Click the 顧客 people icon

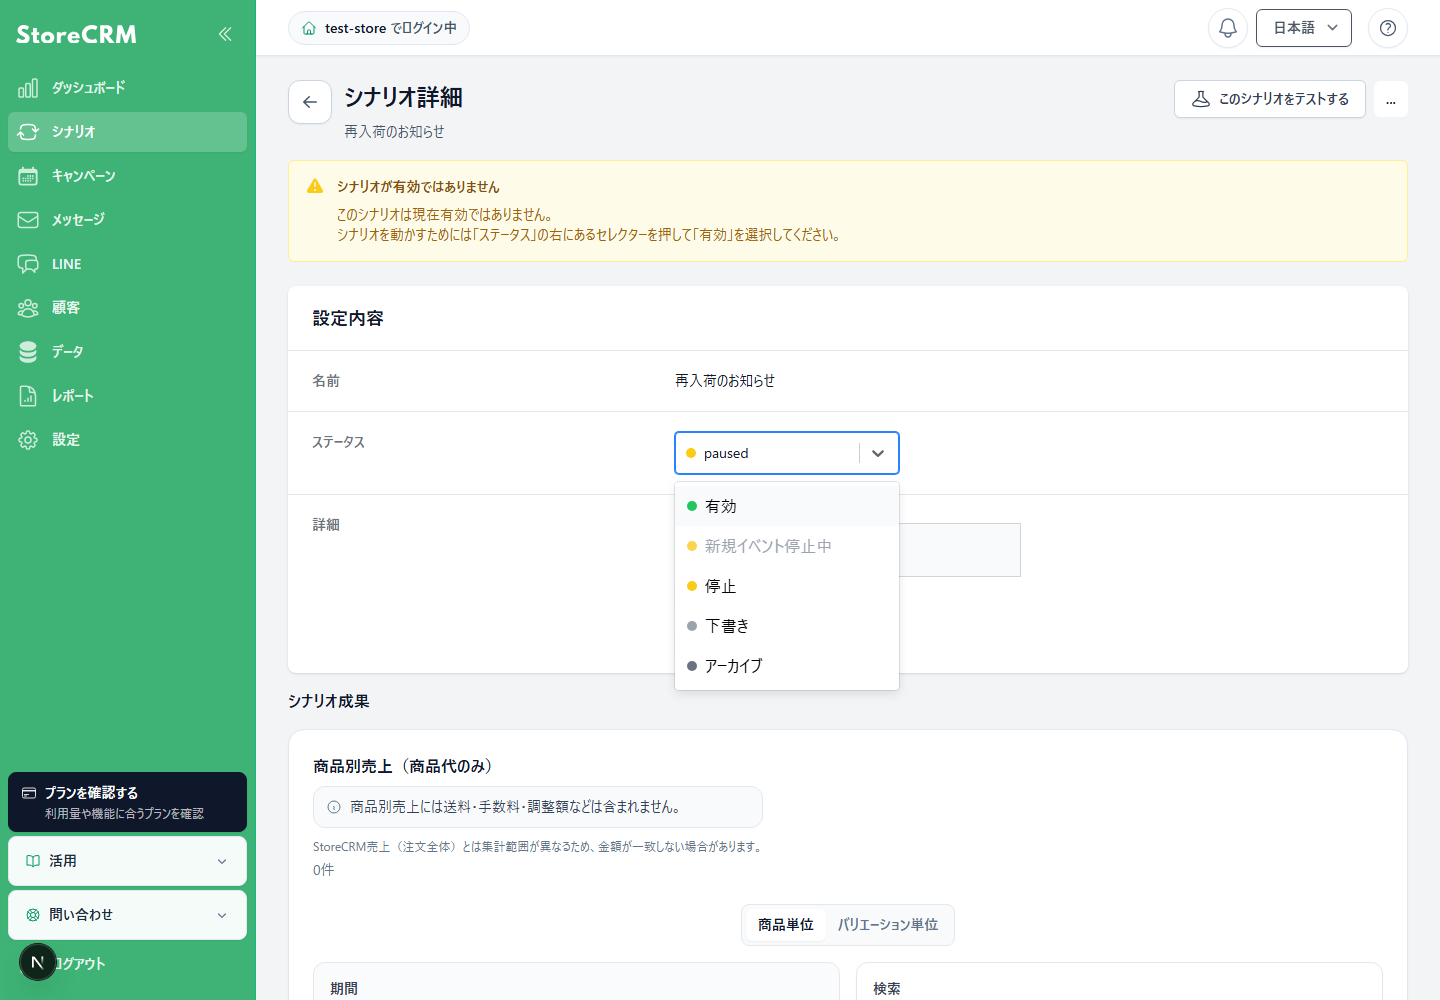[28, 308]
